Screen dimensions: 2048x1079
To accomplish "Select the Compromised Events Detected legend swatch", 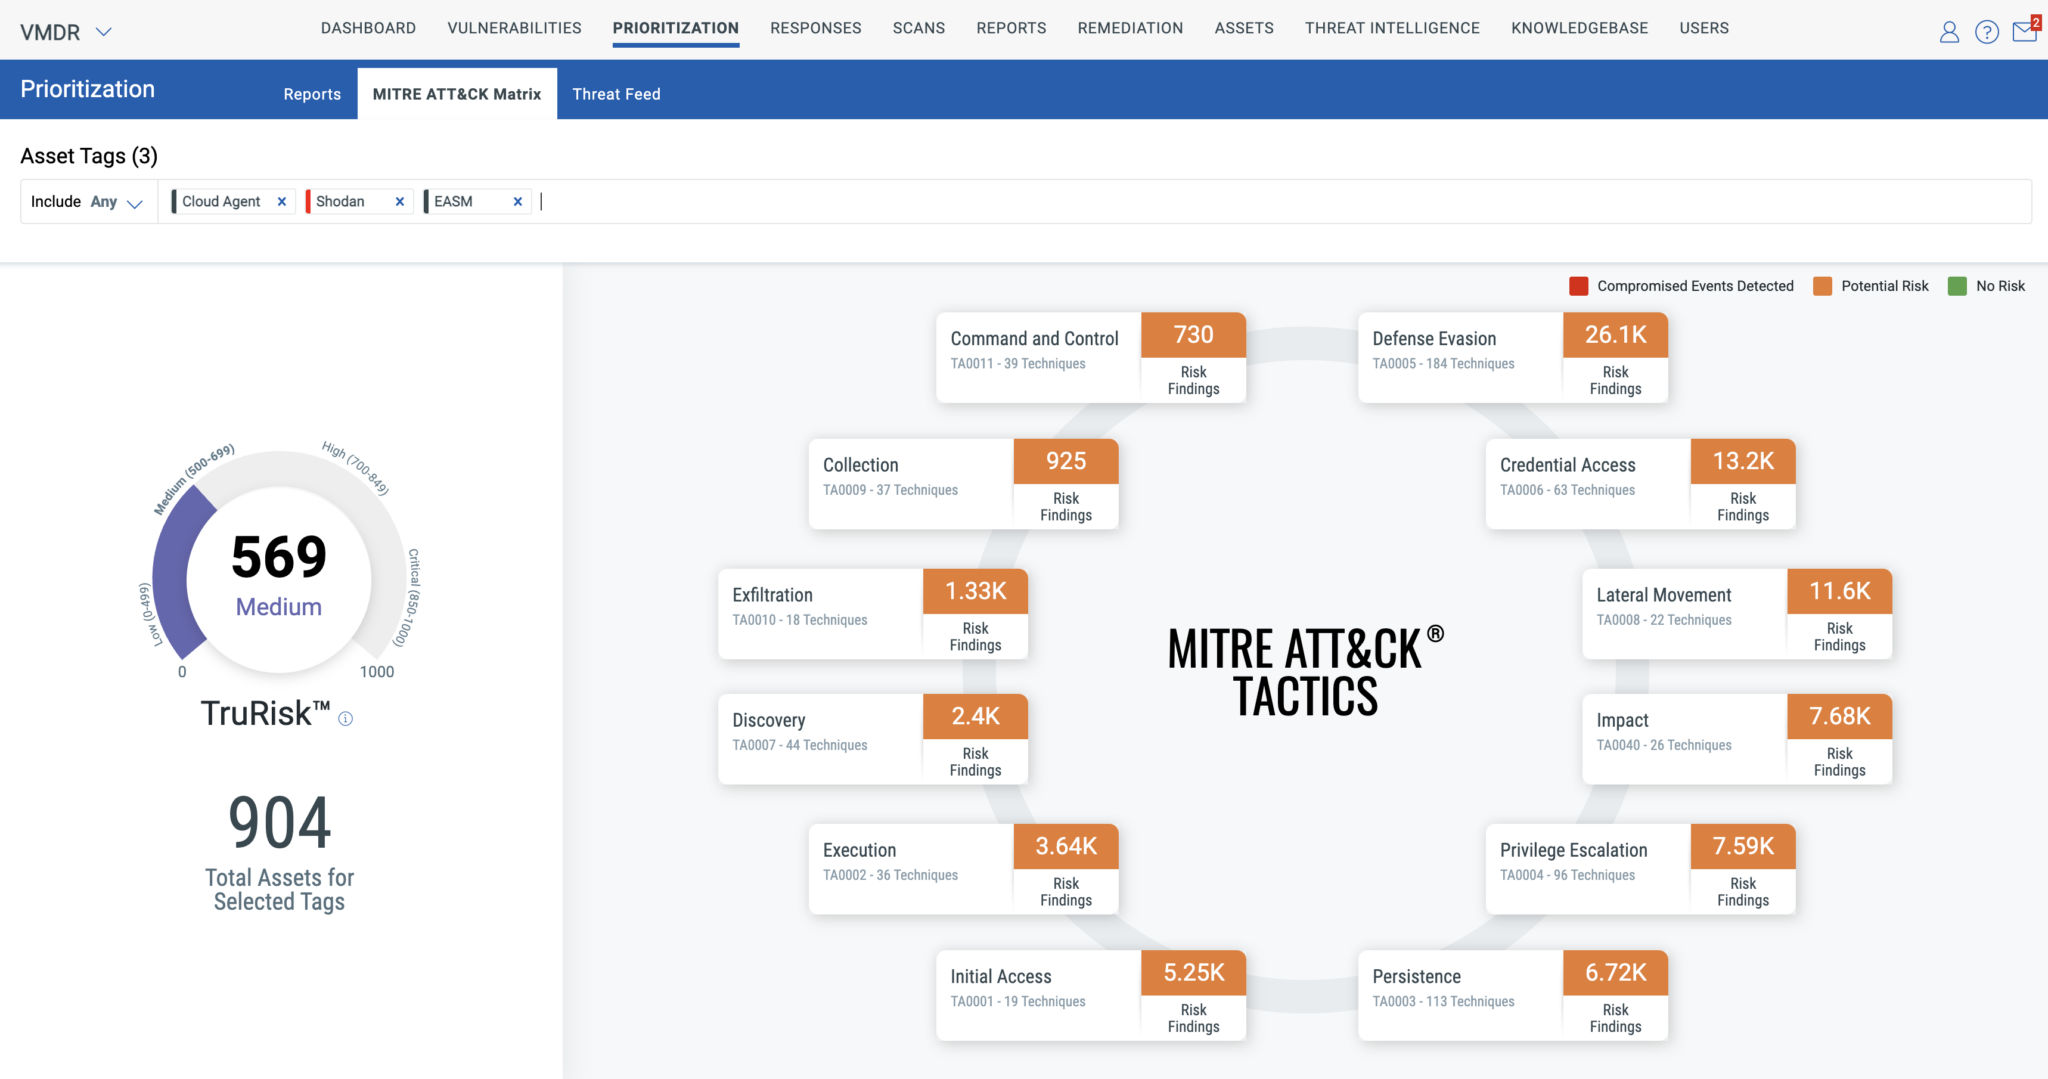I will pyautogui.click(x=1579, y=286).
